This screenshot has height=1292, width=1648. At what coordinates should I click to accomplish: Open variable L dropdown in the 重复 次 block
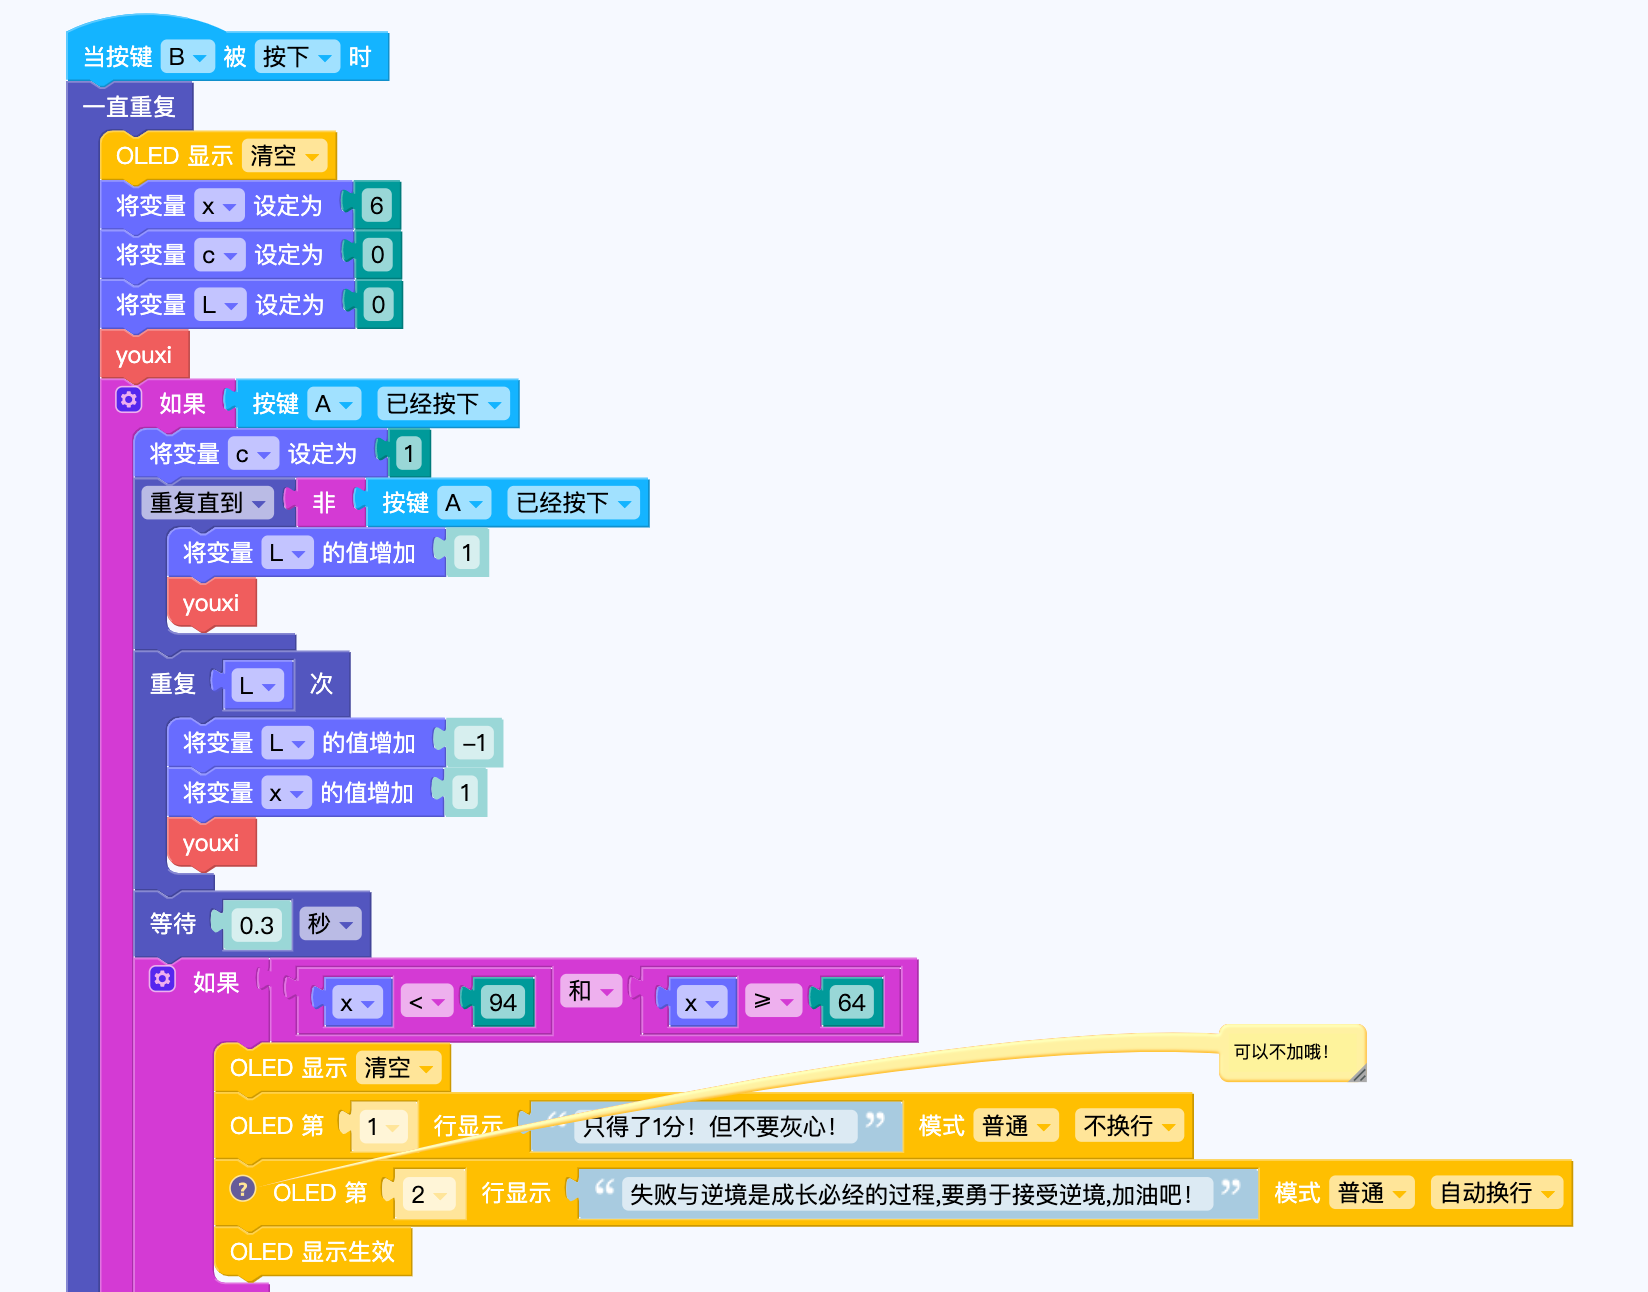point(258,686)
